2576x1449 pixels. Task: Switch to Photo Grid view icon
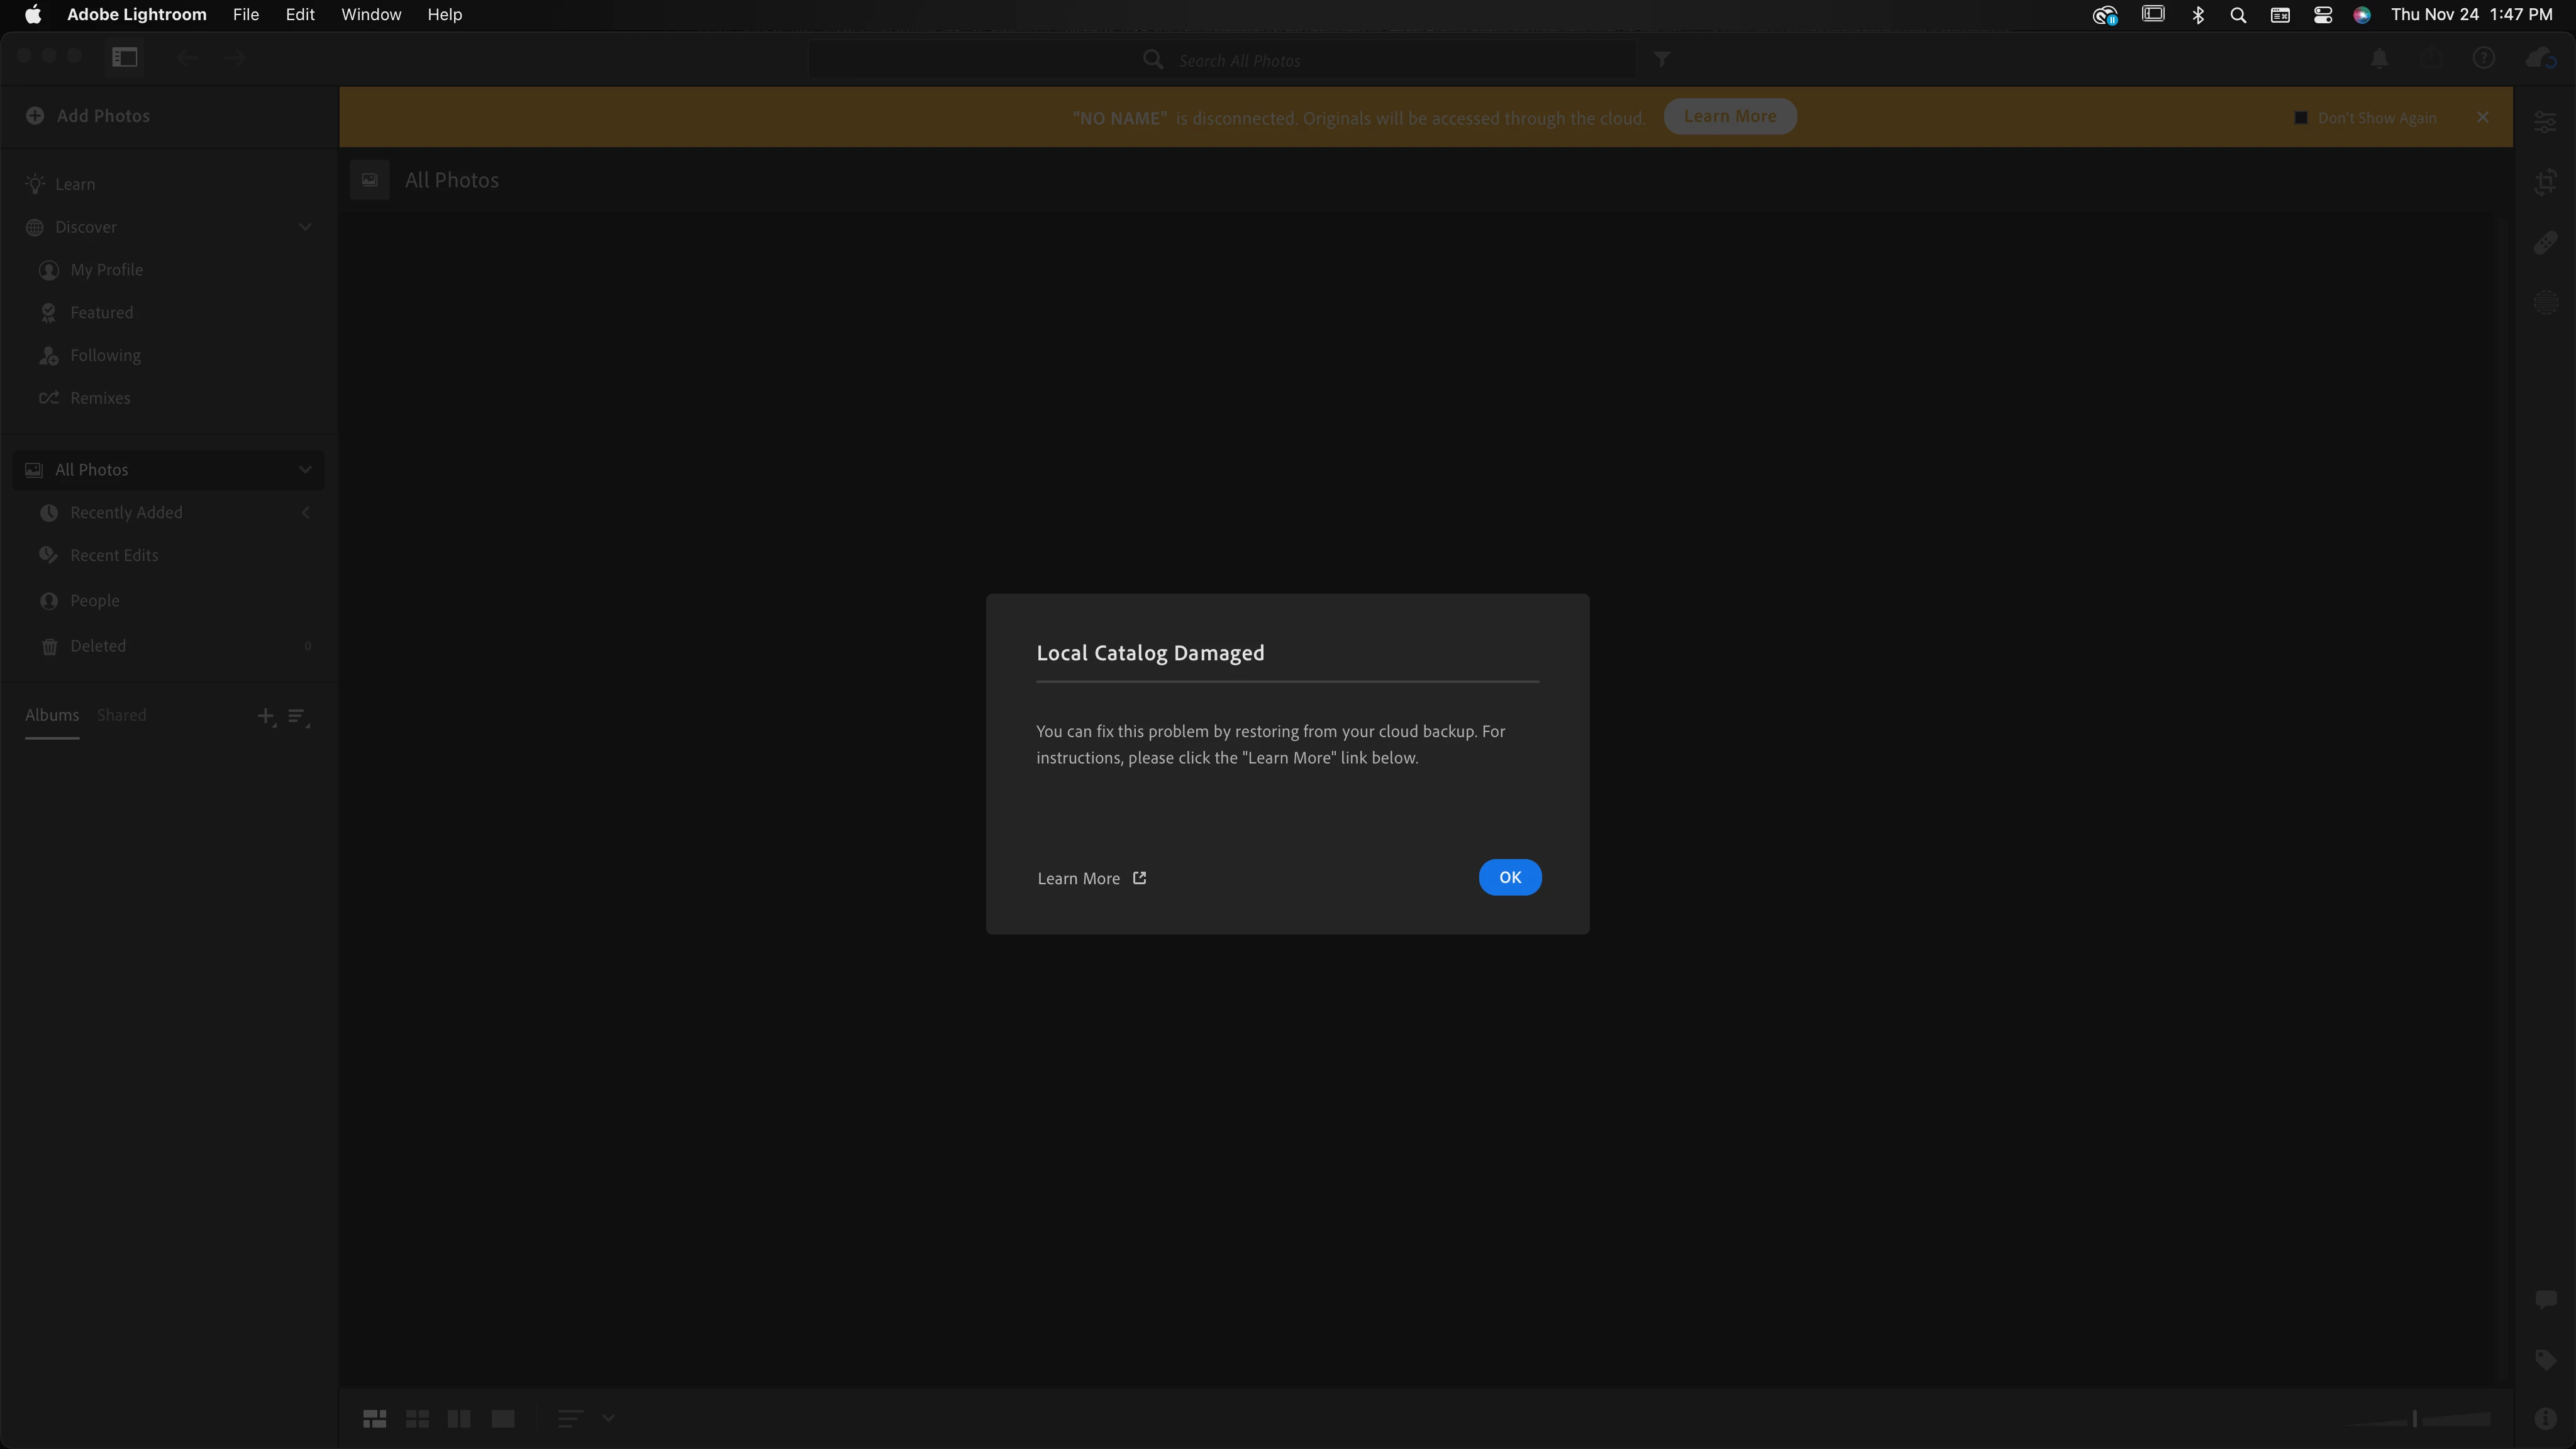tap(374, 1418)
